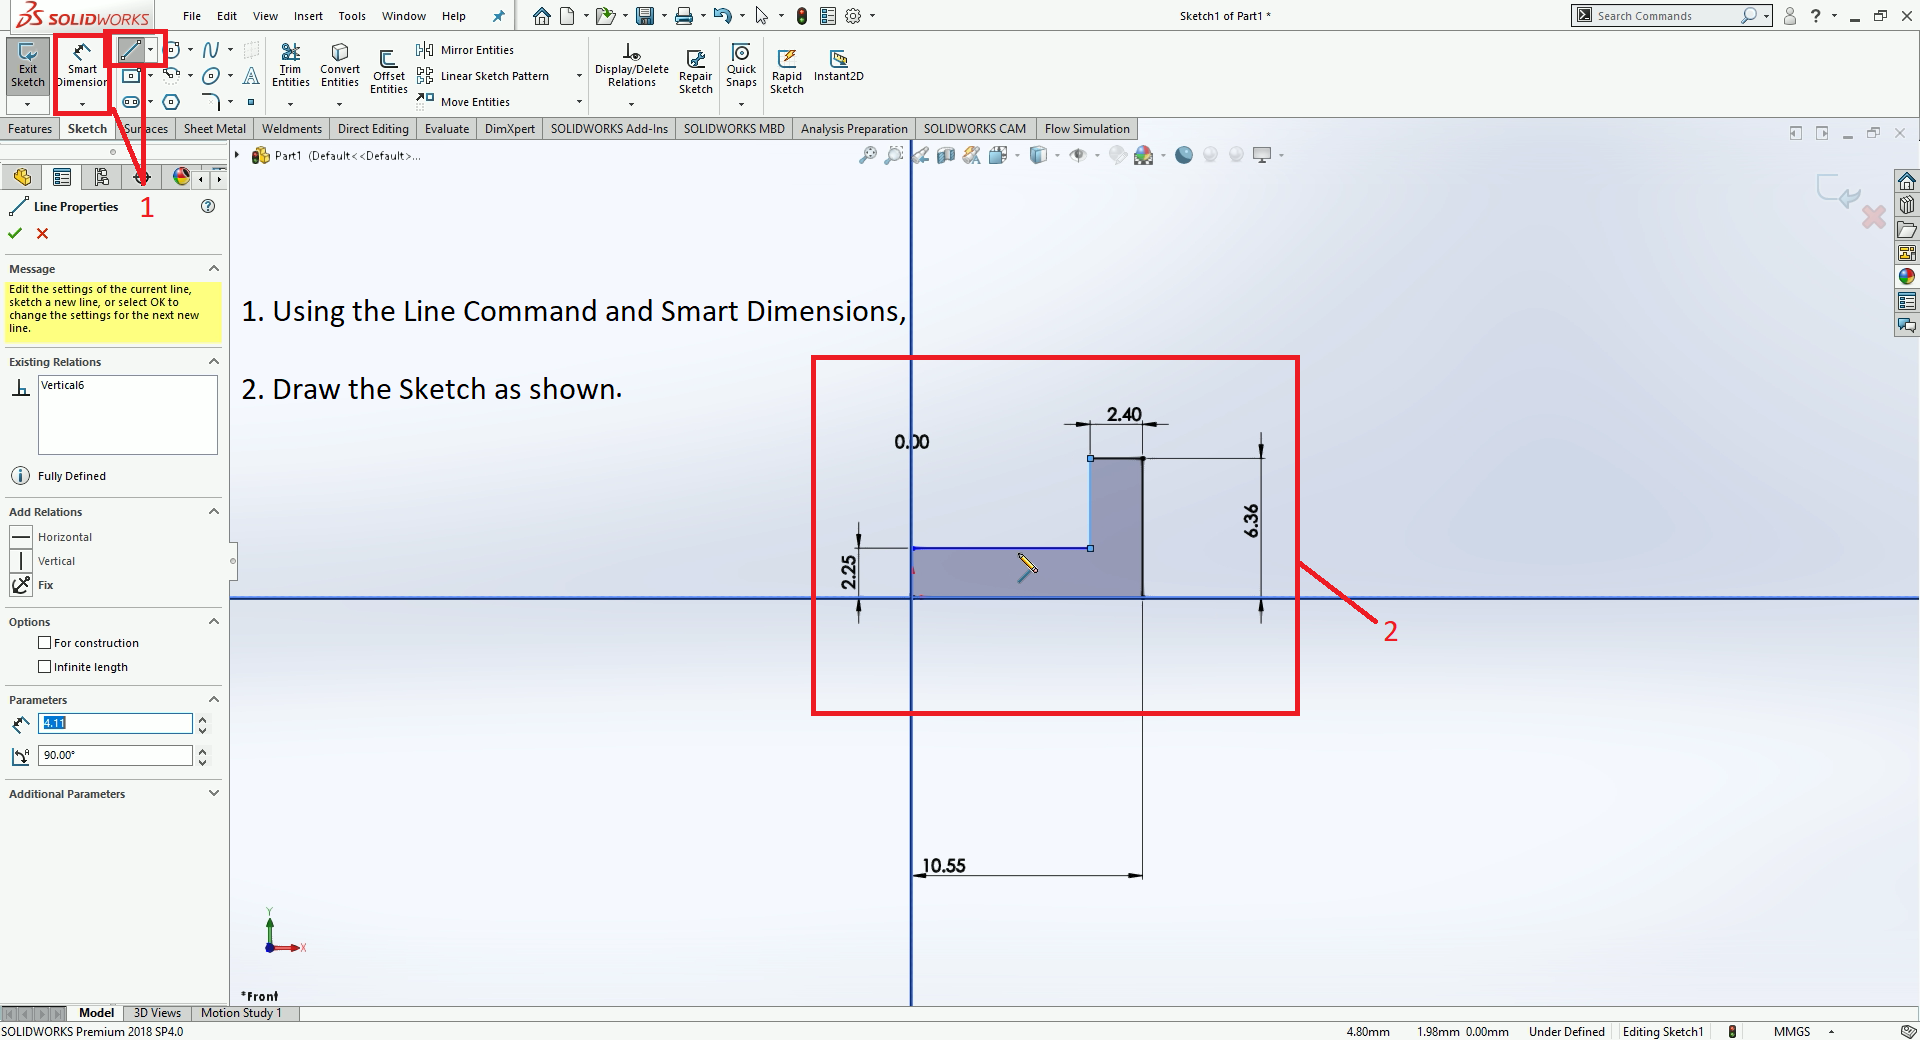Open the Line tool dropdown arrow

pos(150,50)
